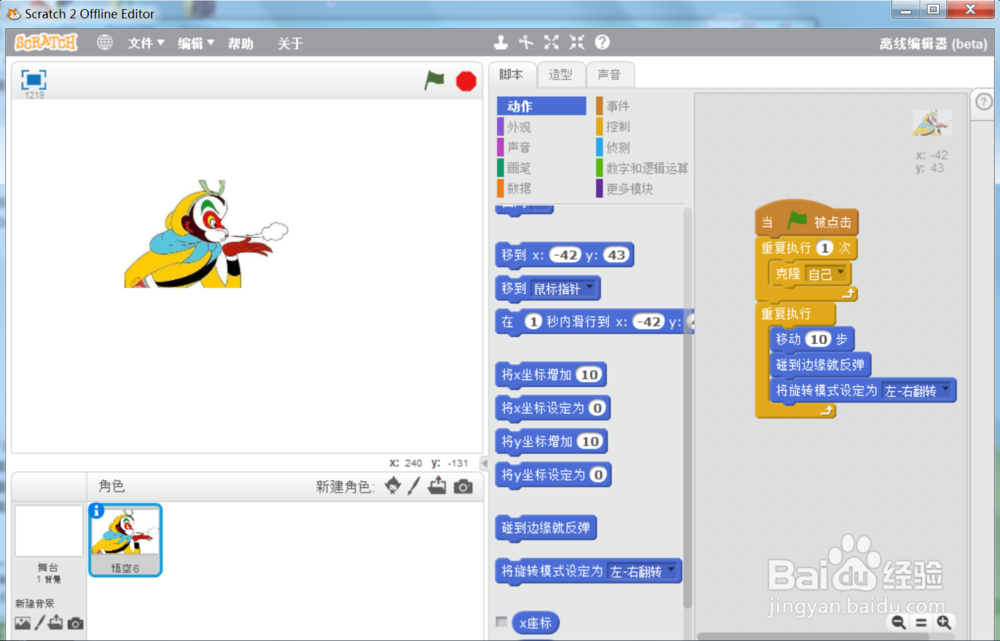Click the monkey sprite on stage
Viewport: 1000px width, 641px height.
[x=206, y=233]
